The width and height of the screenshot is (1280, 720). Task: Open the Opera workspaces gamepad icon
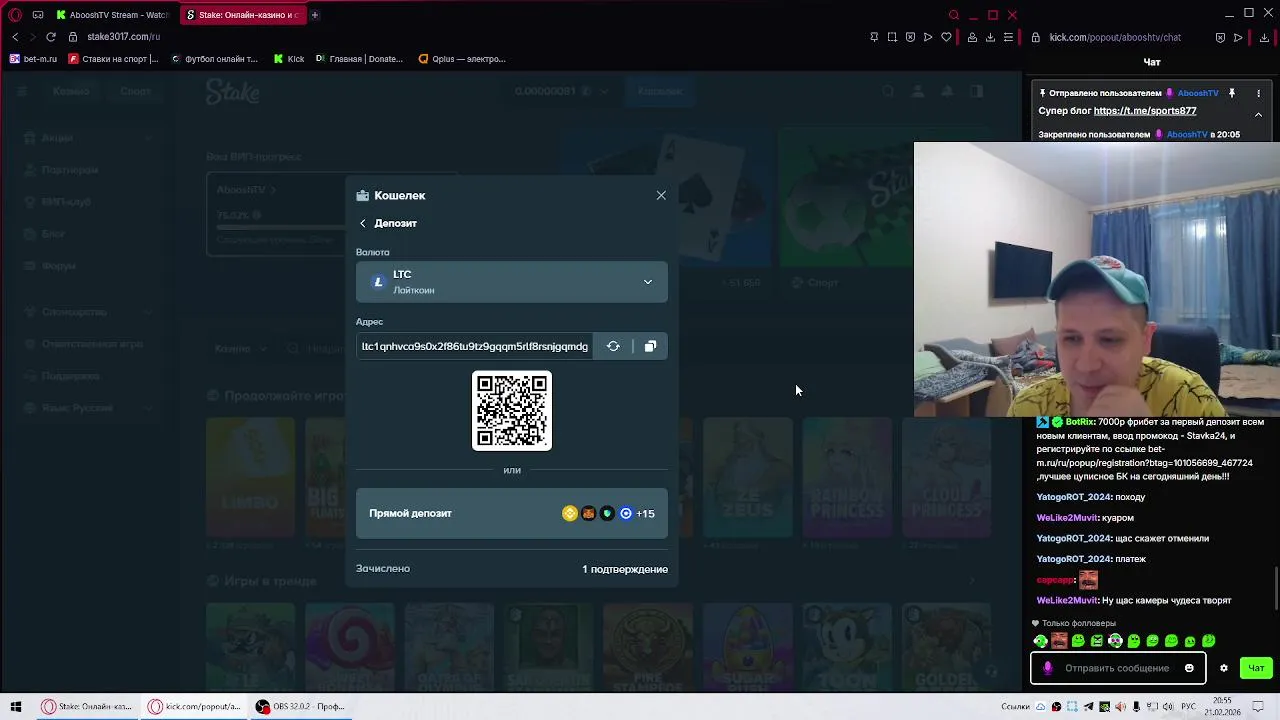click(38, 15)
